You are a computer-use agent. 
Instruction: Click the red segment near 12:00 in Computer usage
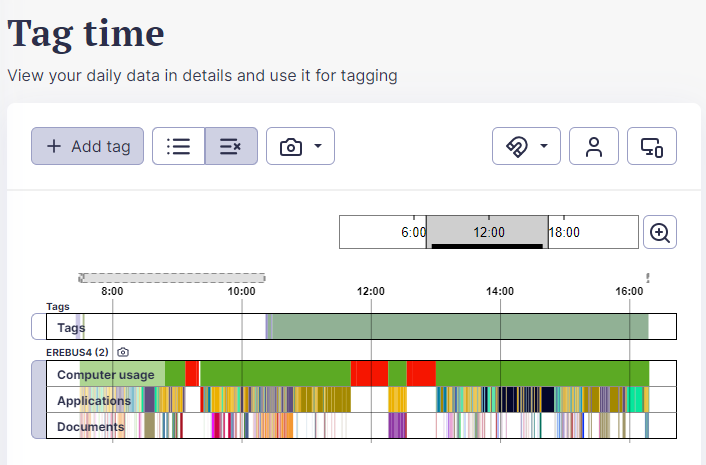tap(369, 374)
